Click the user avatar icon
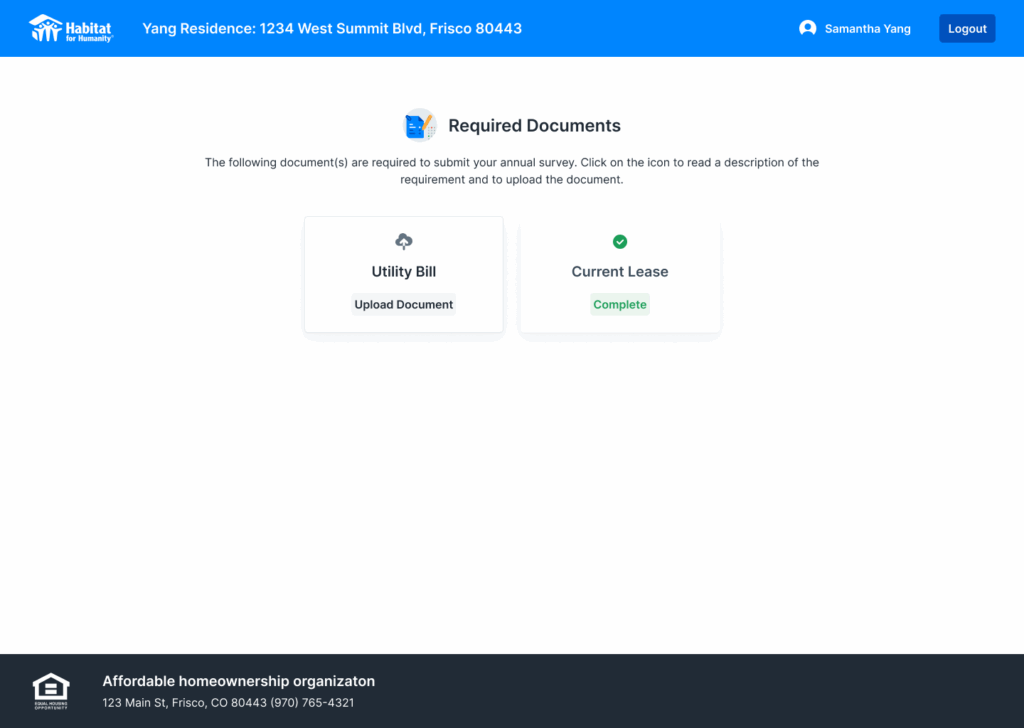The height and width of the screenshot is (728, 1024). [x=807, y=29]
